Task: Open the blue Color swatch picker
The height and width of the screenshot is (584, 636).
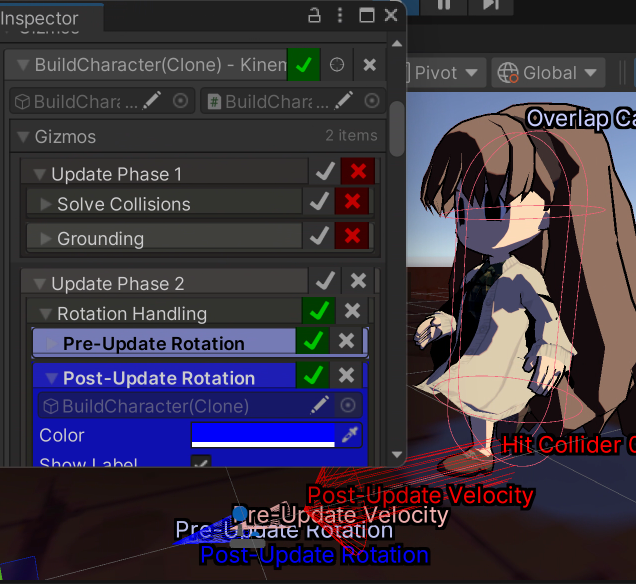Action: pos(263,435)
